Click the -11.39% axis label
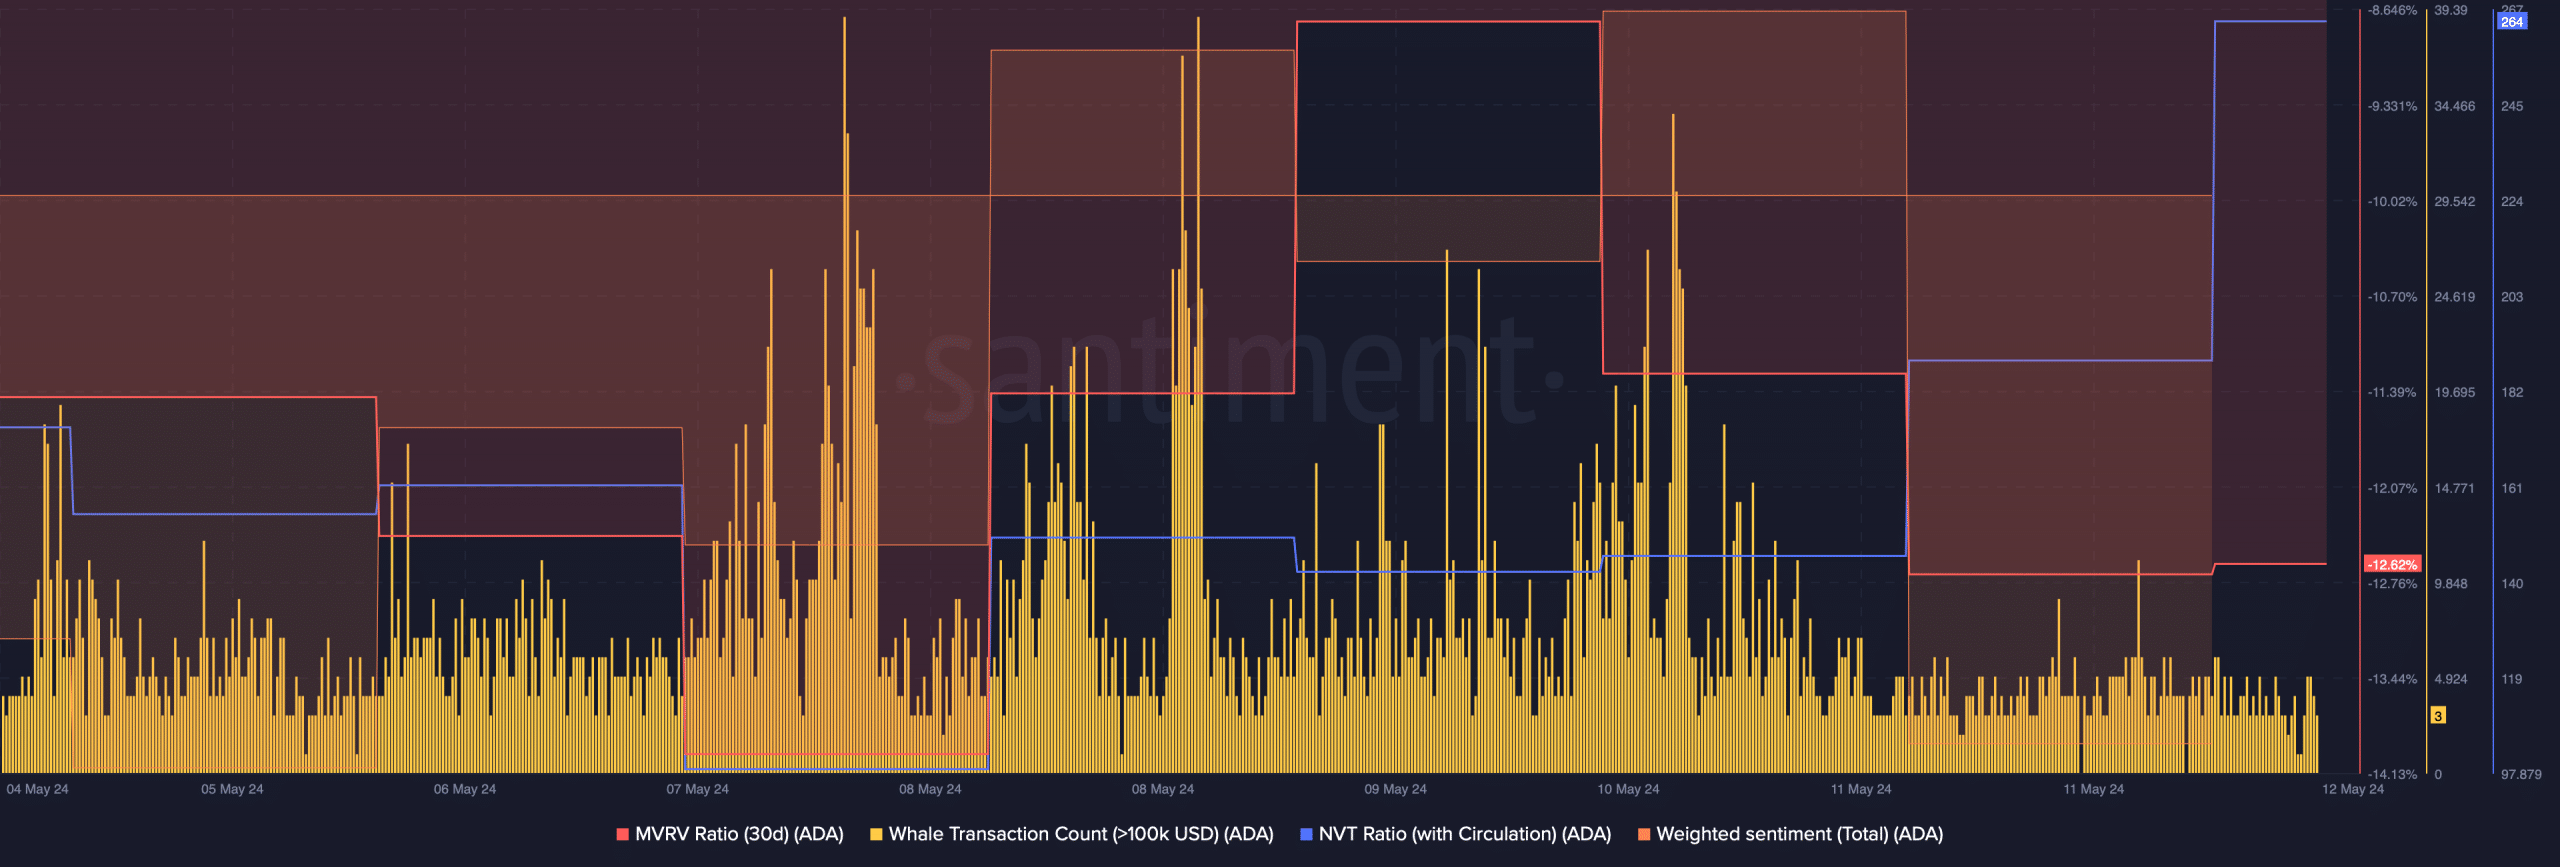The width and height of the screenshot is (2560, 867). point(2392,392)
